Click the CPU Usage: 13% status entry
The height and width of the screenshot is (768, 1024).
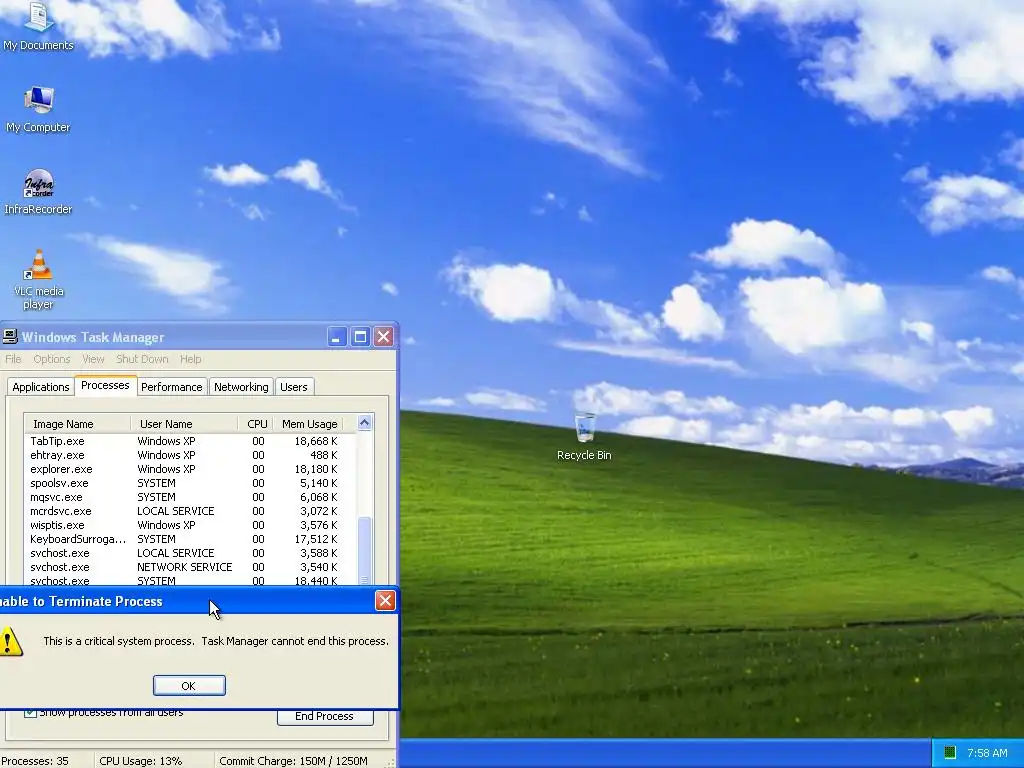pyautogui.click(x=140, y=761)
